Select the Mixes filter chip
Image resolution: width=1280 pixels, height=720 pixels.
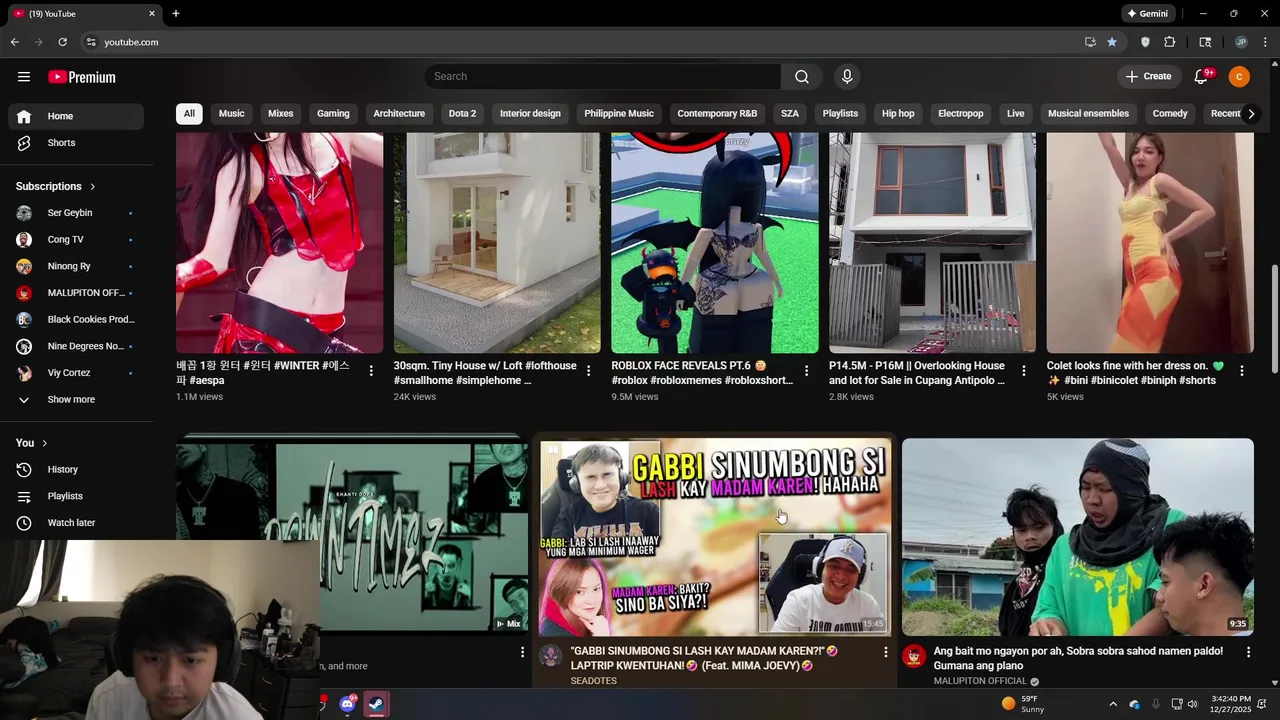coord(281,114)
